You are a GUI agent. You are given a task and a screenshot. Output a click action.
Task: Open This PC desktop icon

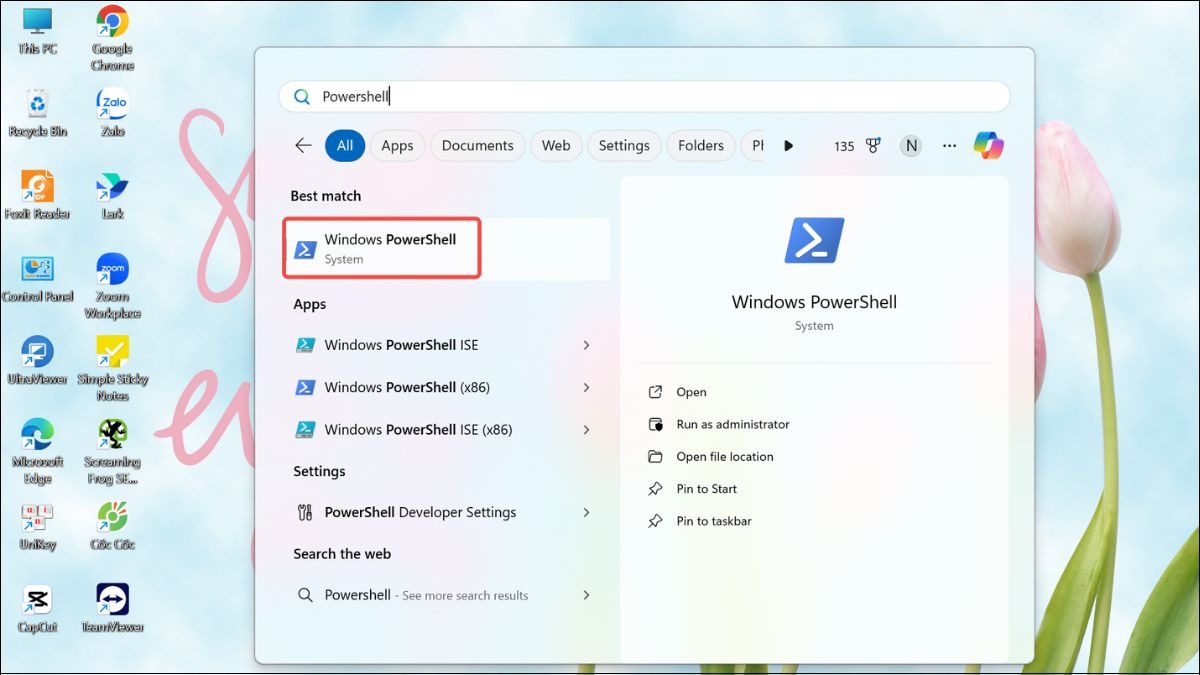coord(37,30)
